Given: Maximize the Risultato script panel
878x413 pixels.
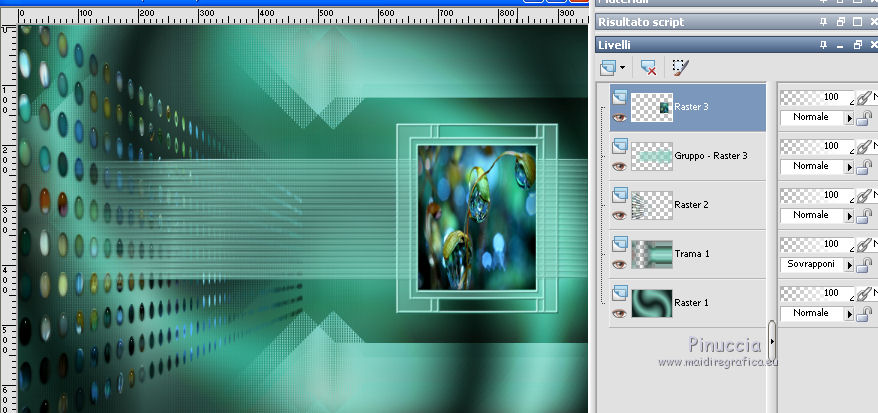Looking at the screenshot, I should pos(857,22).
